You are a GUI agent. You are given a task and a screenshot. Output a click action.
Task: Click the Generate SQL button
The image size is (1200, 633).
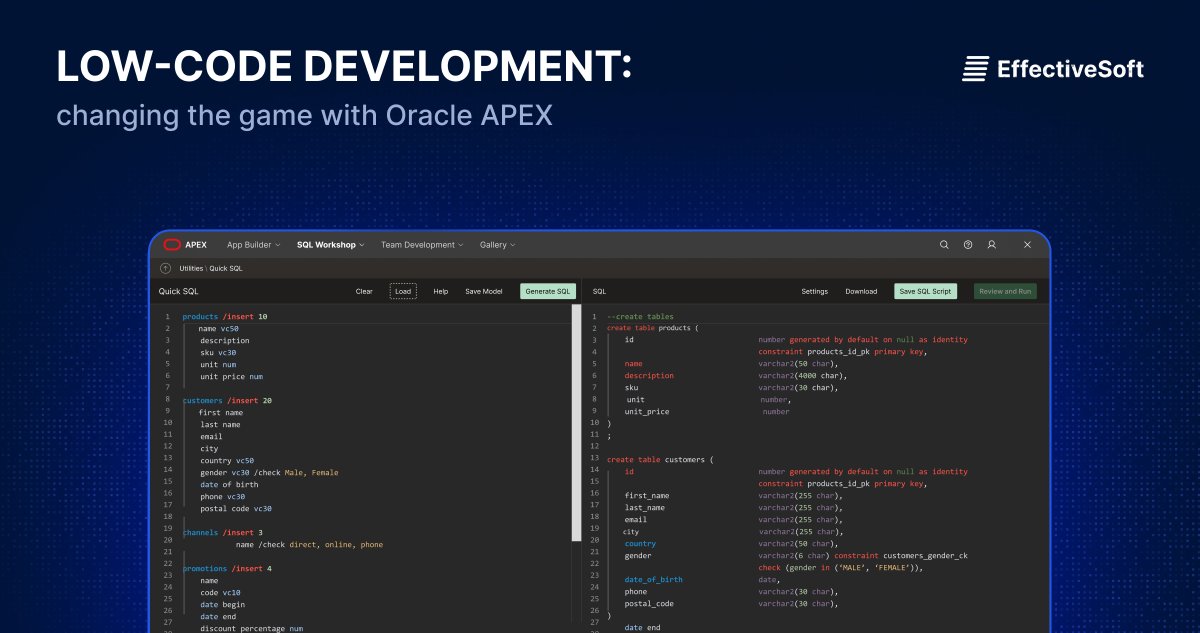[548, 291]
